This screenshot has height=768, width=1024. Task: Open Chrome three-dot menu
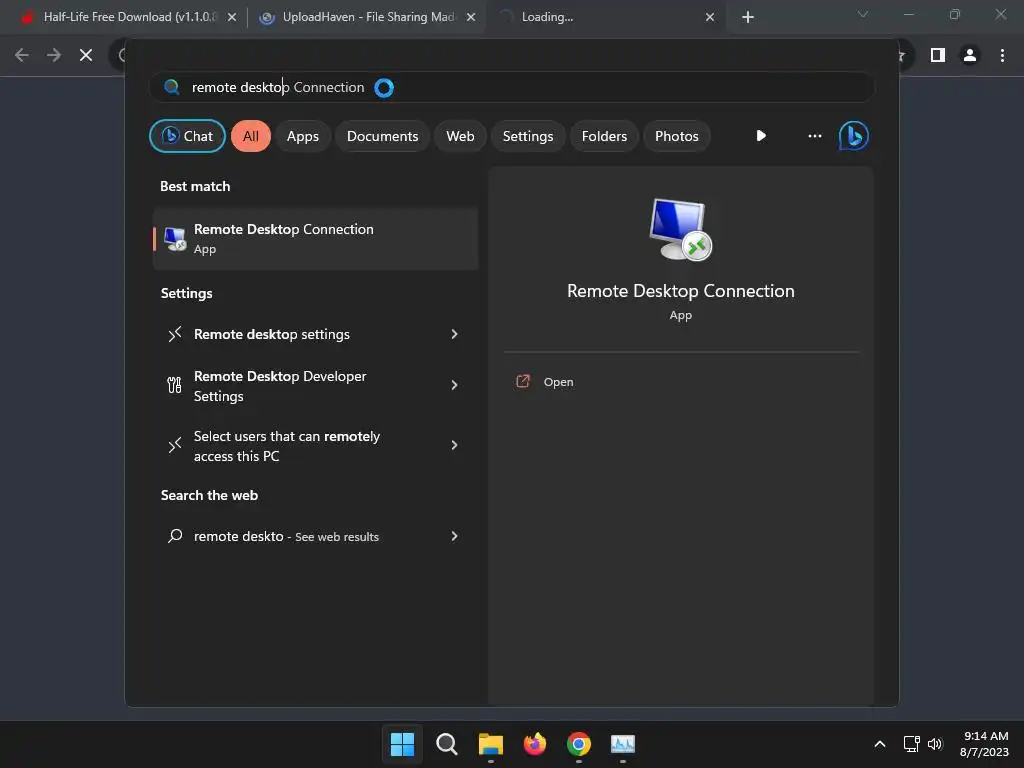click(x=1002, y=56)
